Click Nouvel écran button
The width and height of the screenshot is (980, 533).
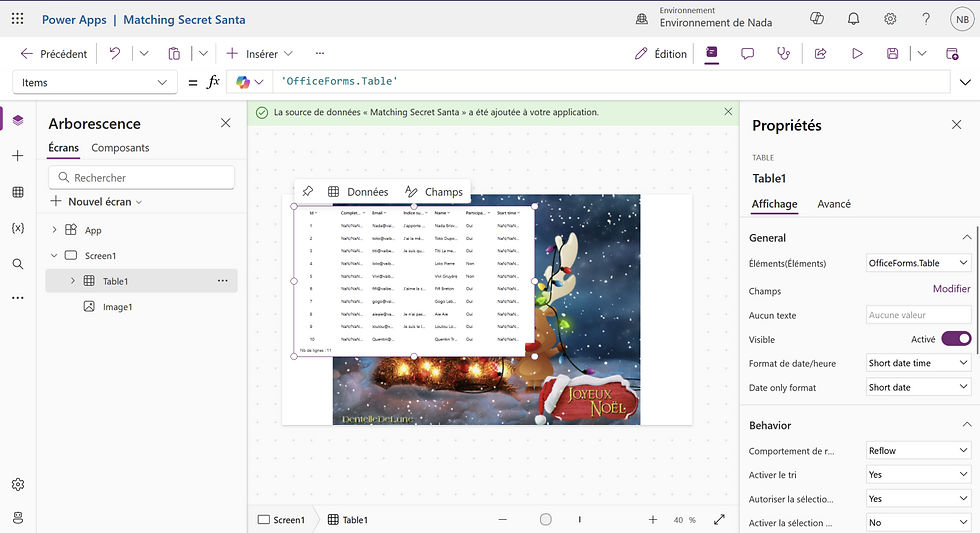pyautogui.click(x=96, y=202)
